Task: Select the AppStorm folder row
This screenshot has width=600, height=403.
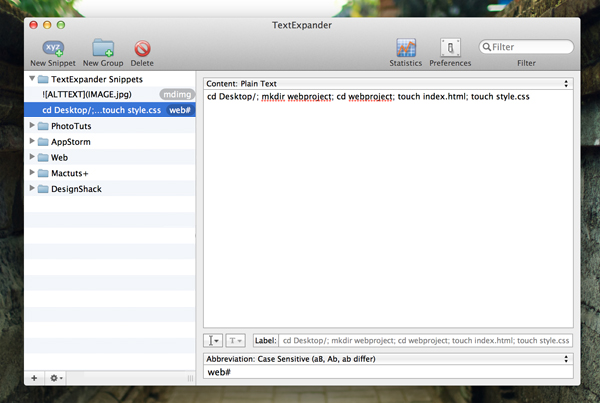Action: point(110,141)
